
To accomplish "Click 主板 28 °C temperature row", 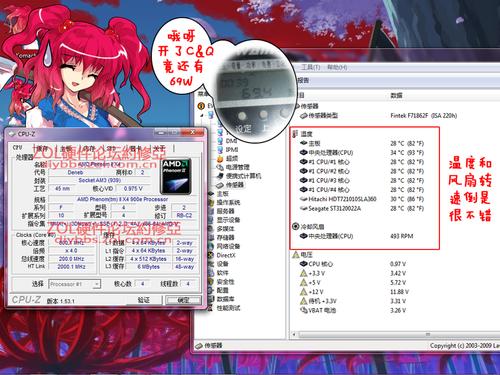I will click(x=362, y=143).
